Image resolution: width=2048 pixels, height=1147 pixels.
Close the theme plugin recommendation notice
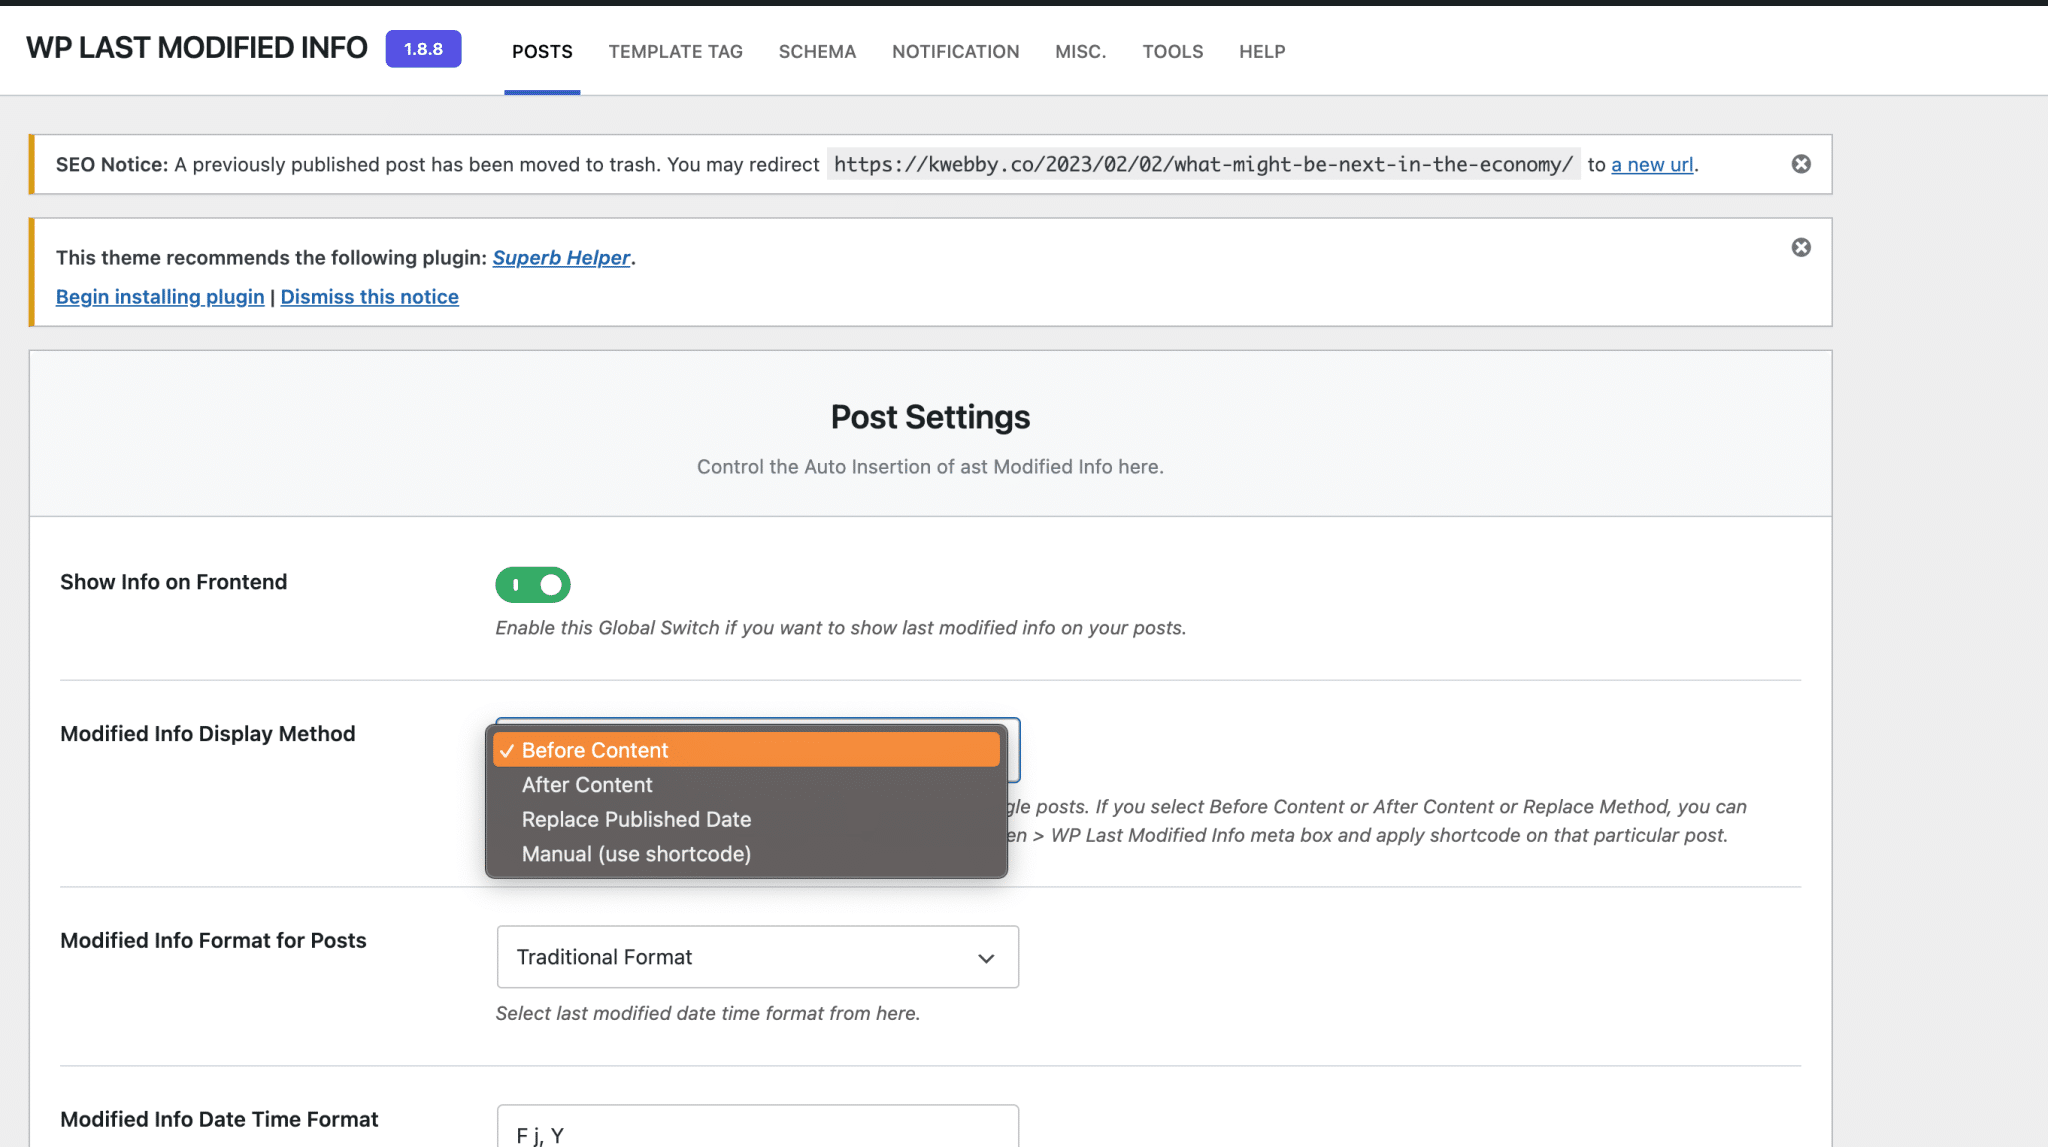1800,246
